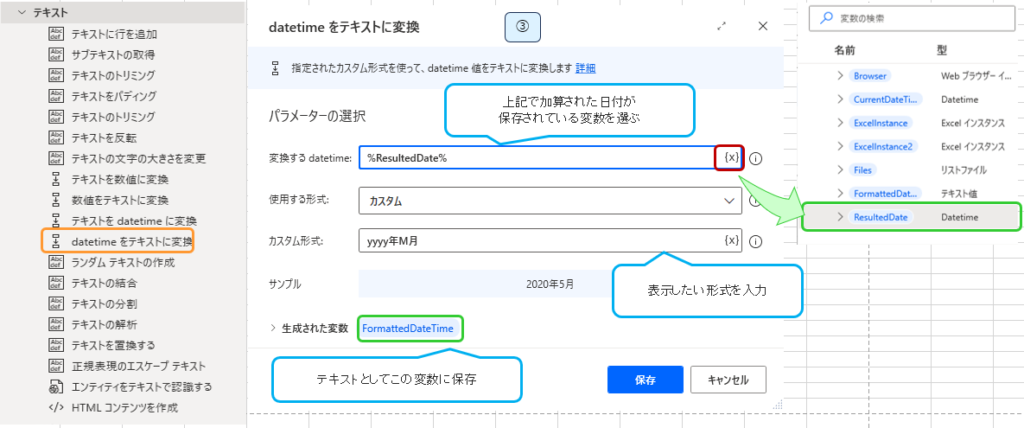Expand the ExcelInstance variable

[x=840, y=123]
